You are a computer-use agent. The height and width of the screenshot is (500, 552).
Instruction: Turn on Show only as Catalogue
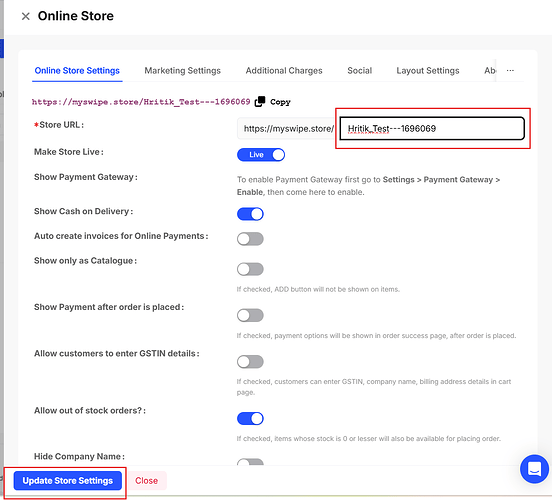click(250, 269)
